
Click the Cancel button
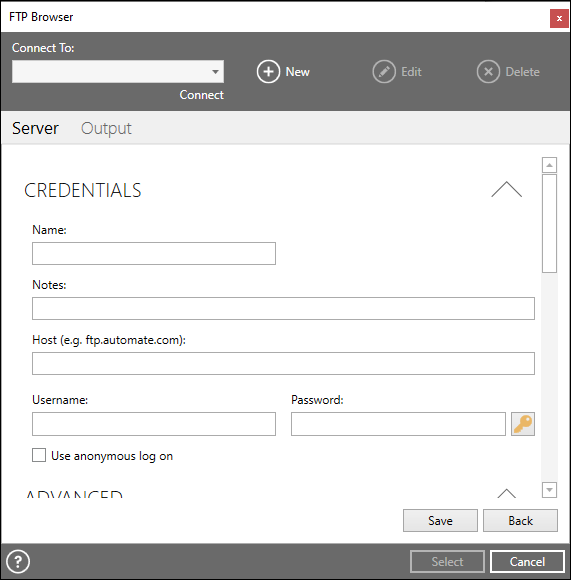527,562
